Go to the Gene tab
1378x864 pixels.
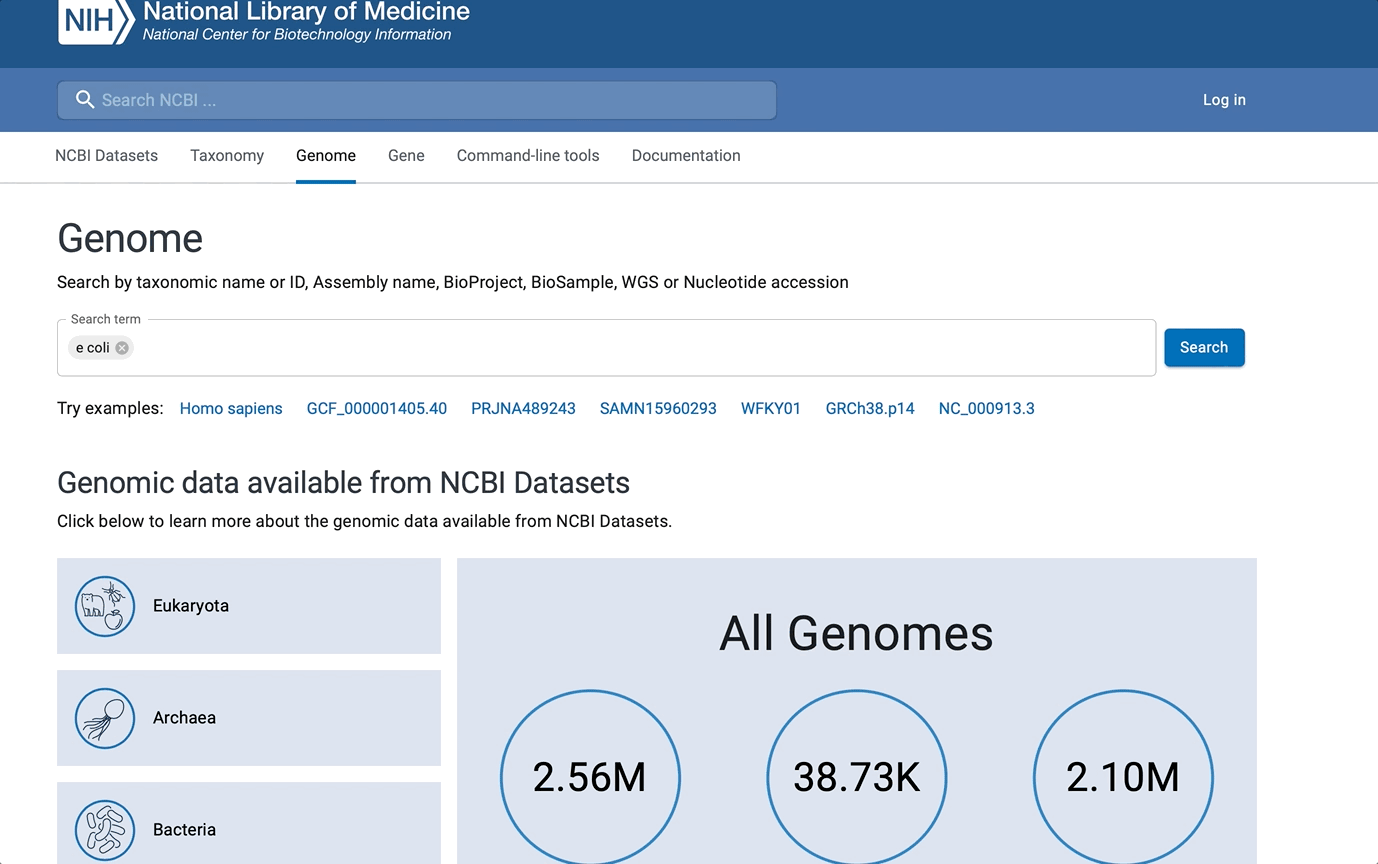tap(406, 156)
